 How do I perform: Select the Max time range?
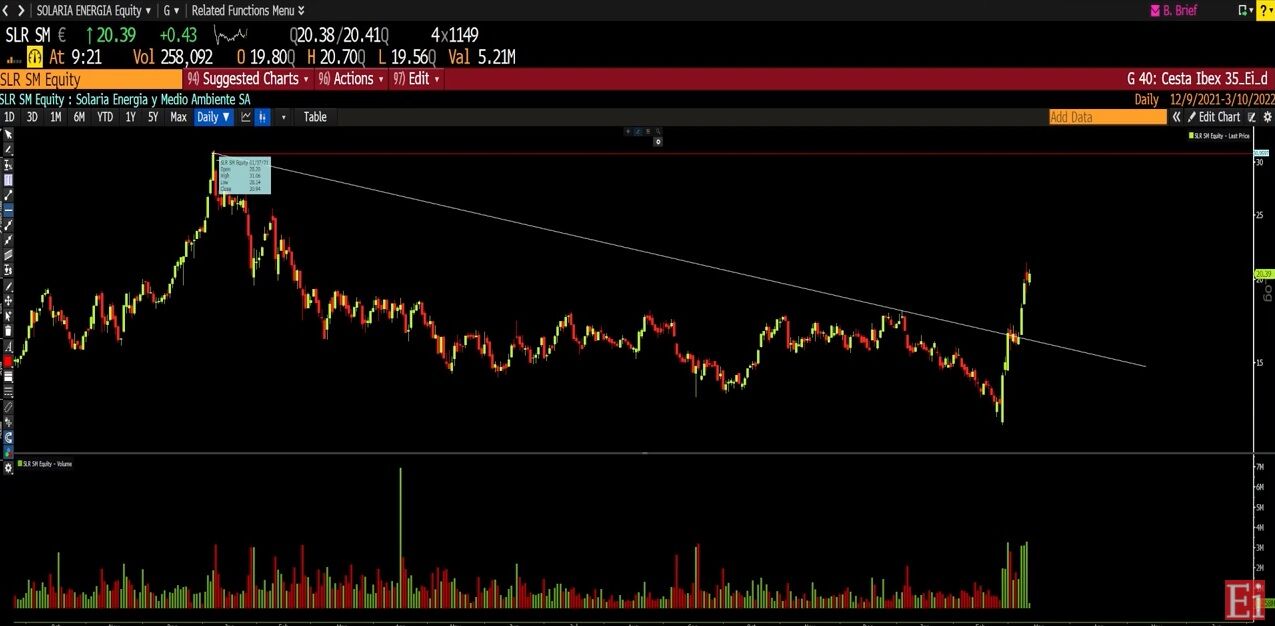[x=178, y=117]
